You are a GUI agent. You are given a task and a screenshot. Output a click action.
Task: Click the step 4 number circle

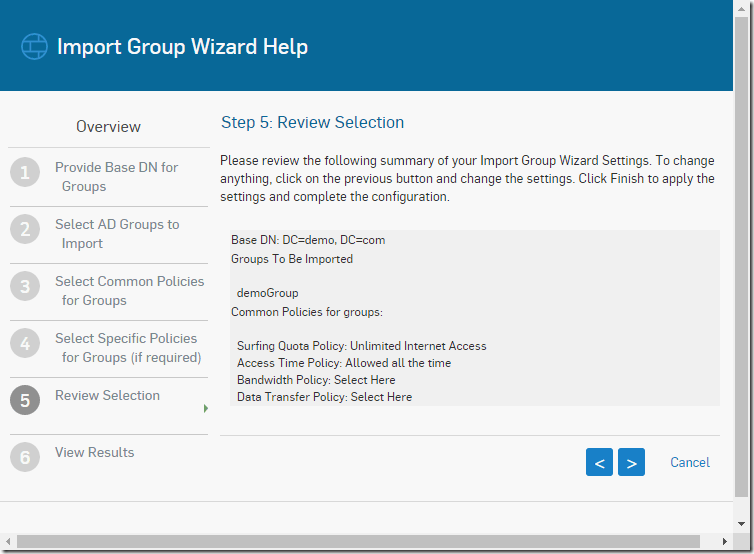25,343
